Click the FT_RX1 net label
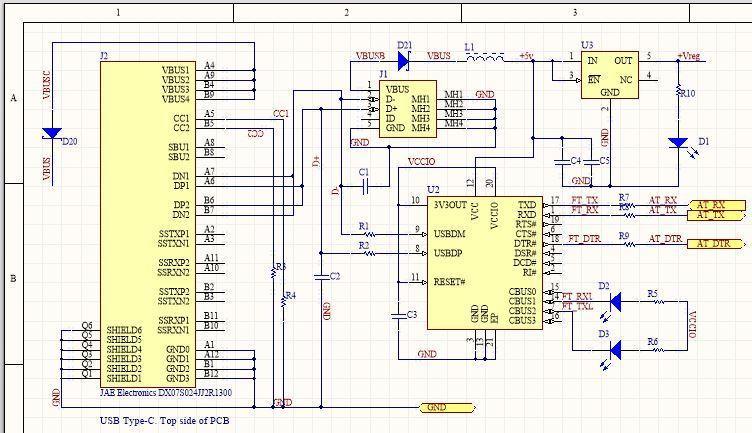 click(x=577, y=296)
